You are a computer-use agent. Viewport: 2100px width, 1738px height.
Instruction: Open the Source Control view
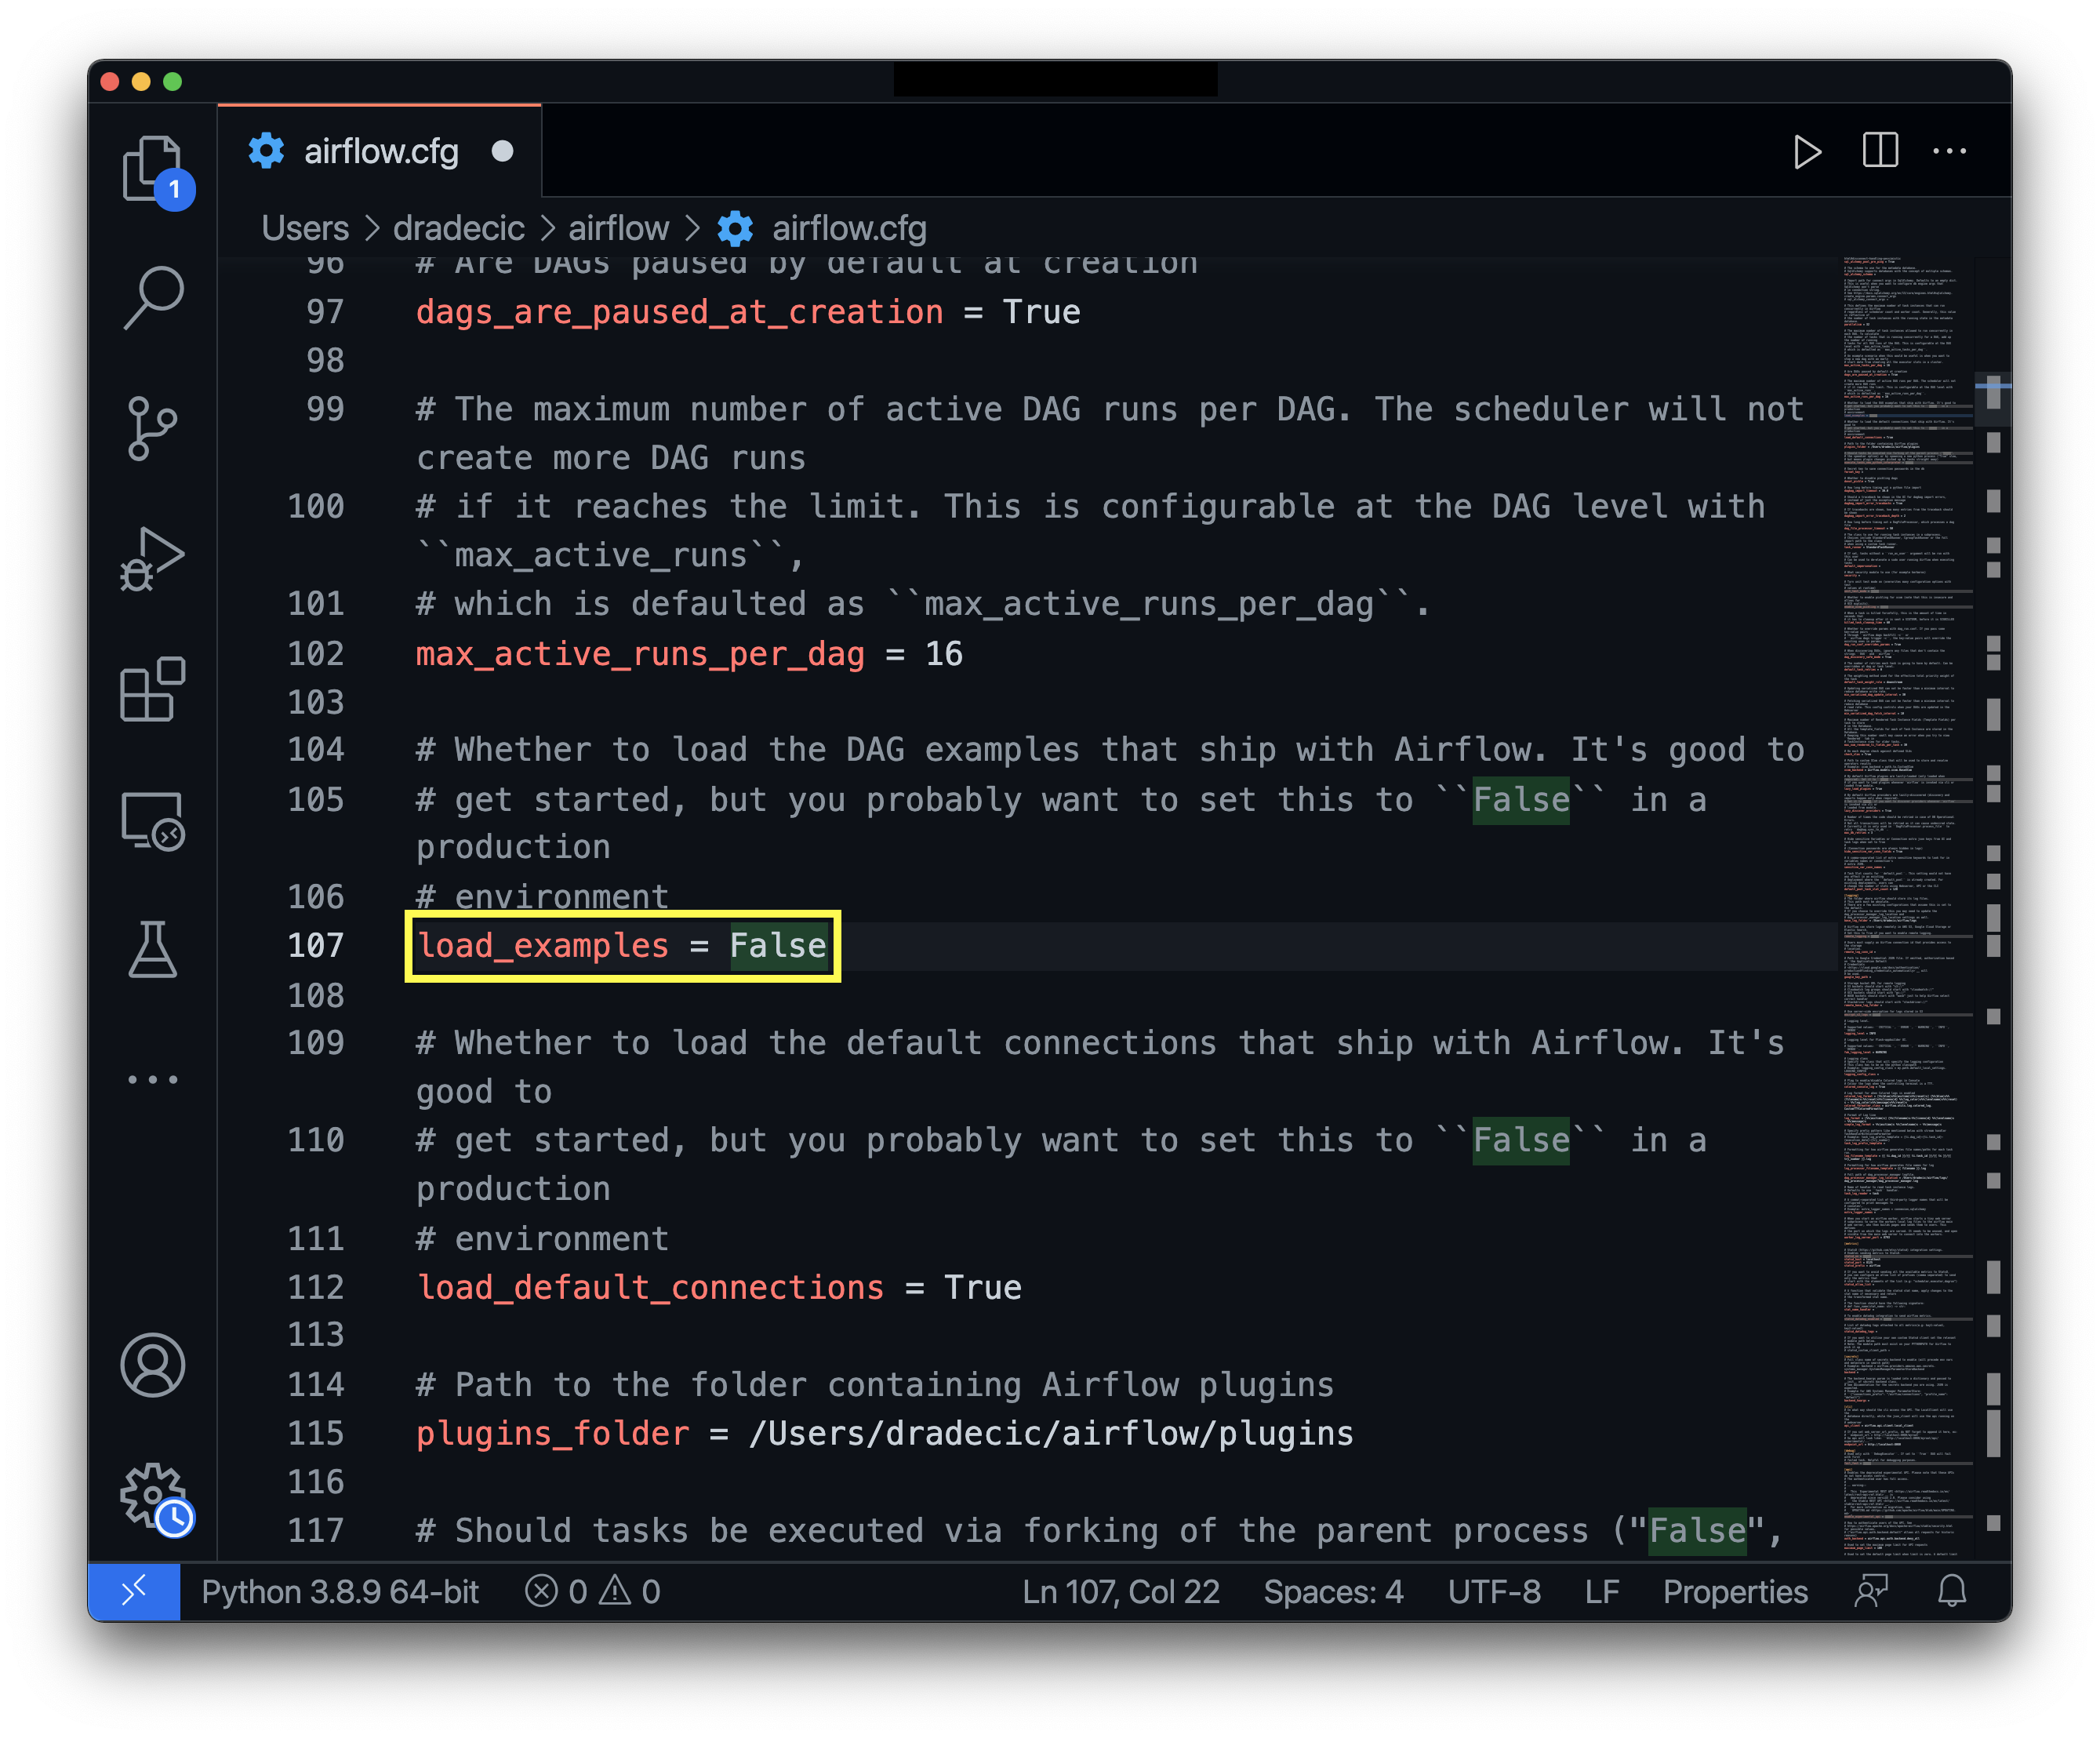pos(152,428)
